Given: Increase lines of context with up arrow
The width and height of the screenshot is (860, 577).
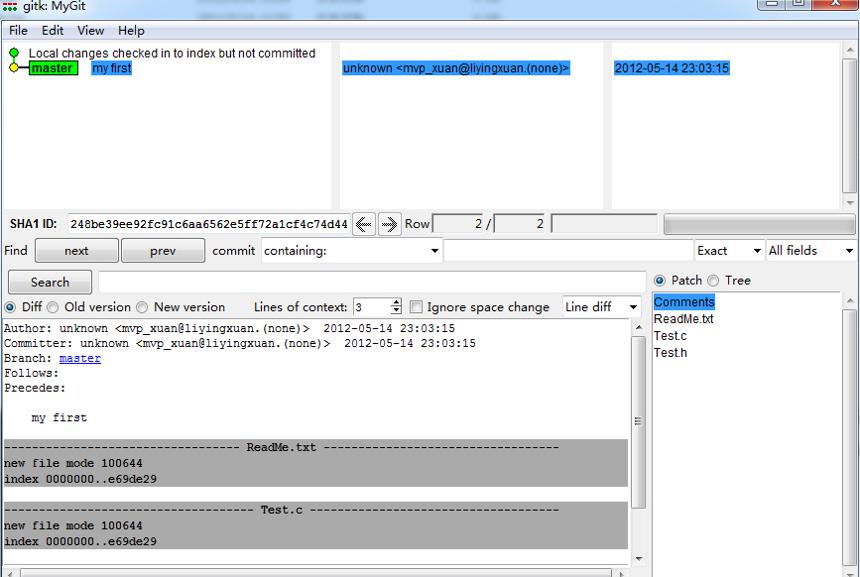Looking at the screenshot, I should coord(397,302).
